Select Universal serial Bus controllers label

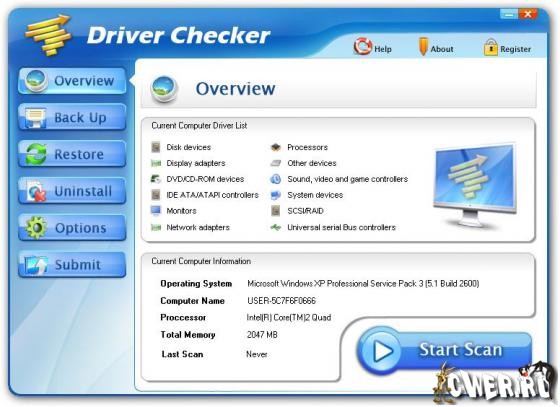click(x=341, y=227)
